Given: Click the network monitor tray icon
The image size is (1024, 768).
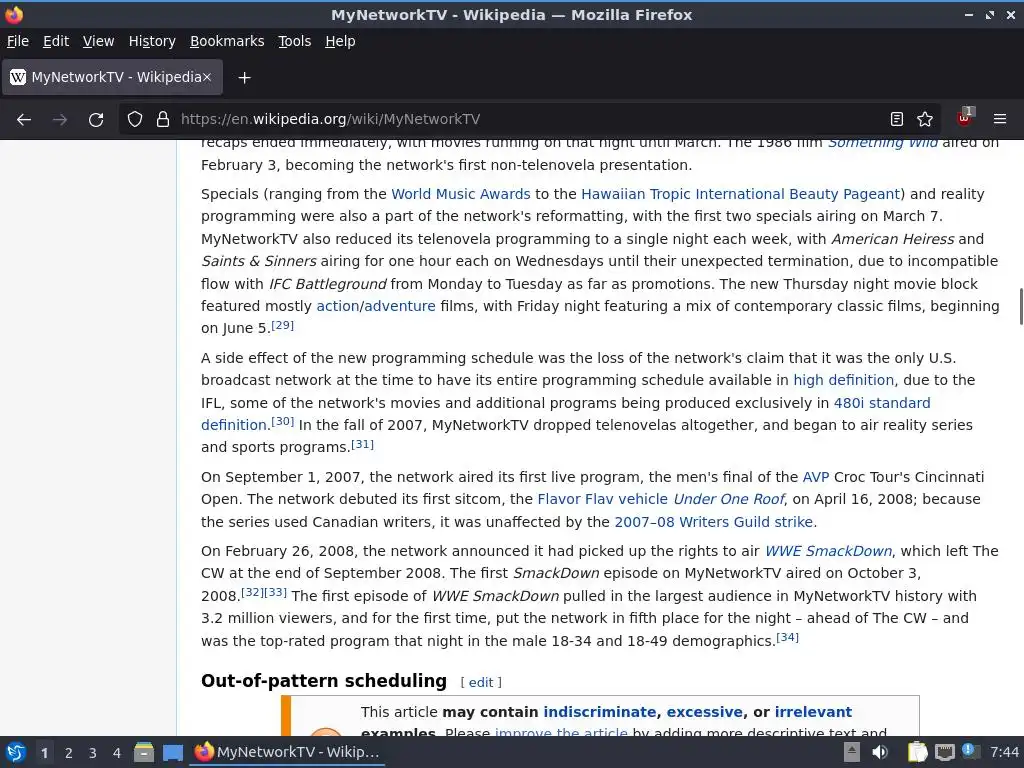Looking at the screenshot, I should coord(944,752).
